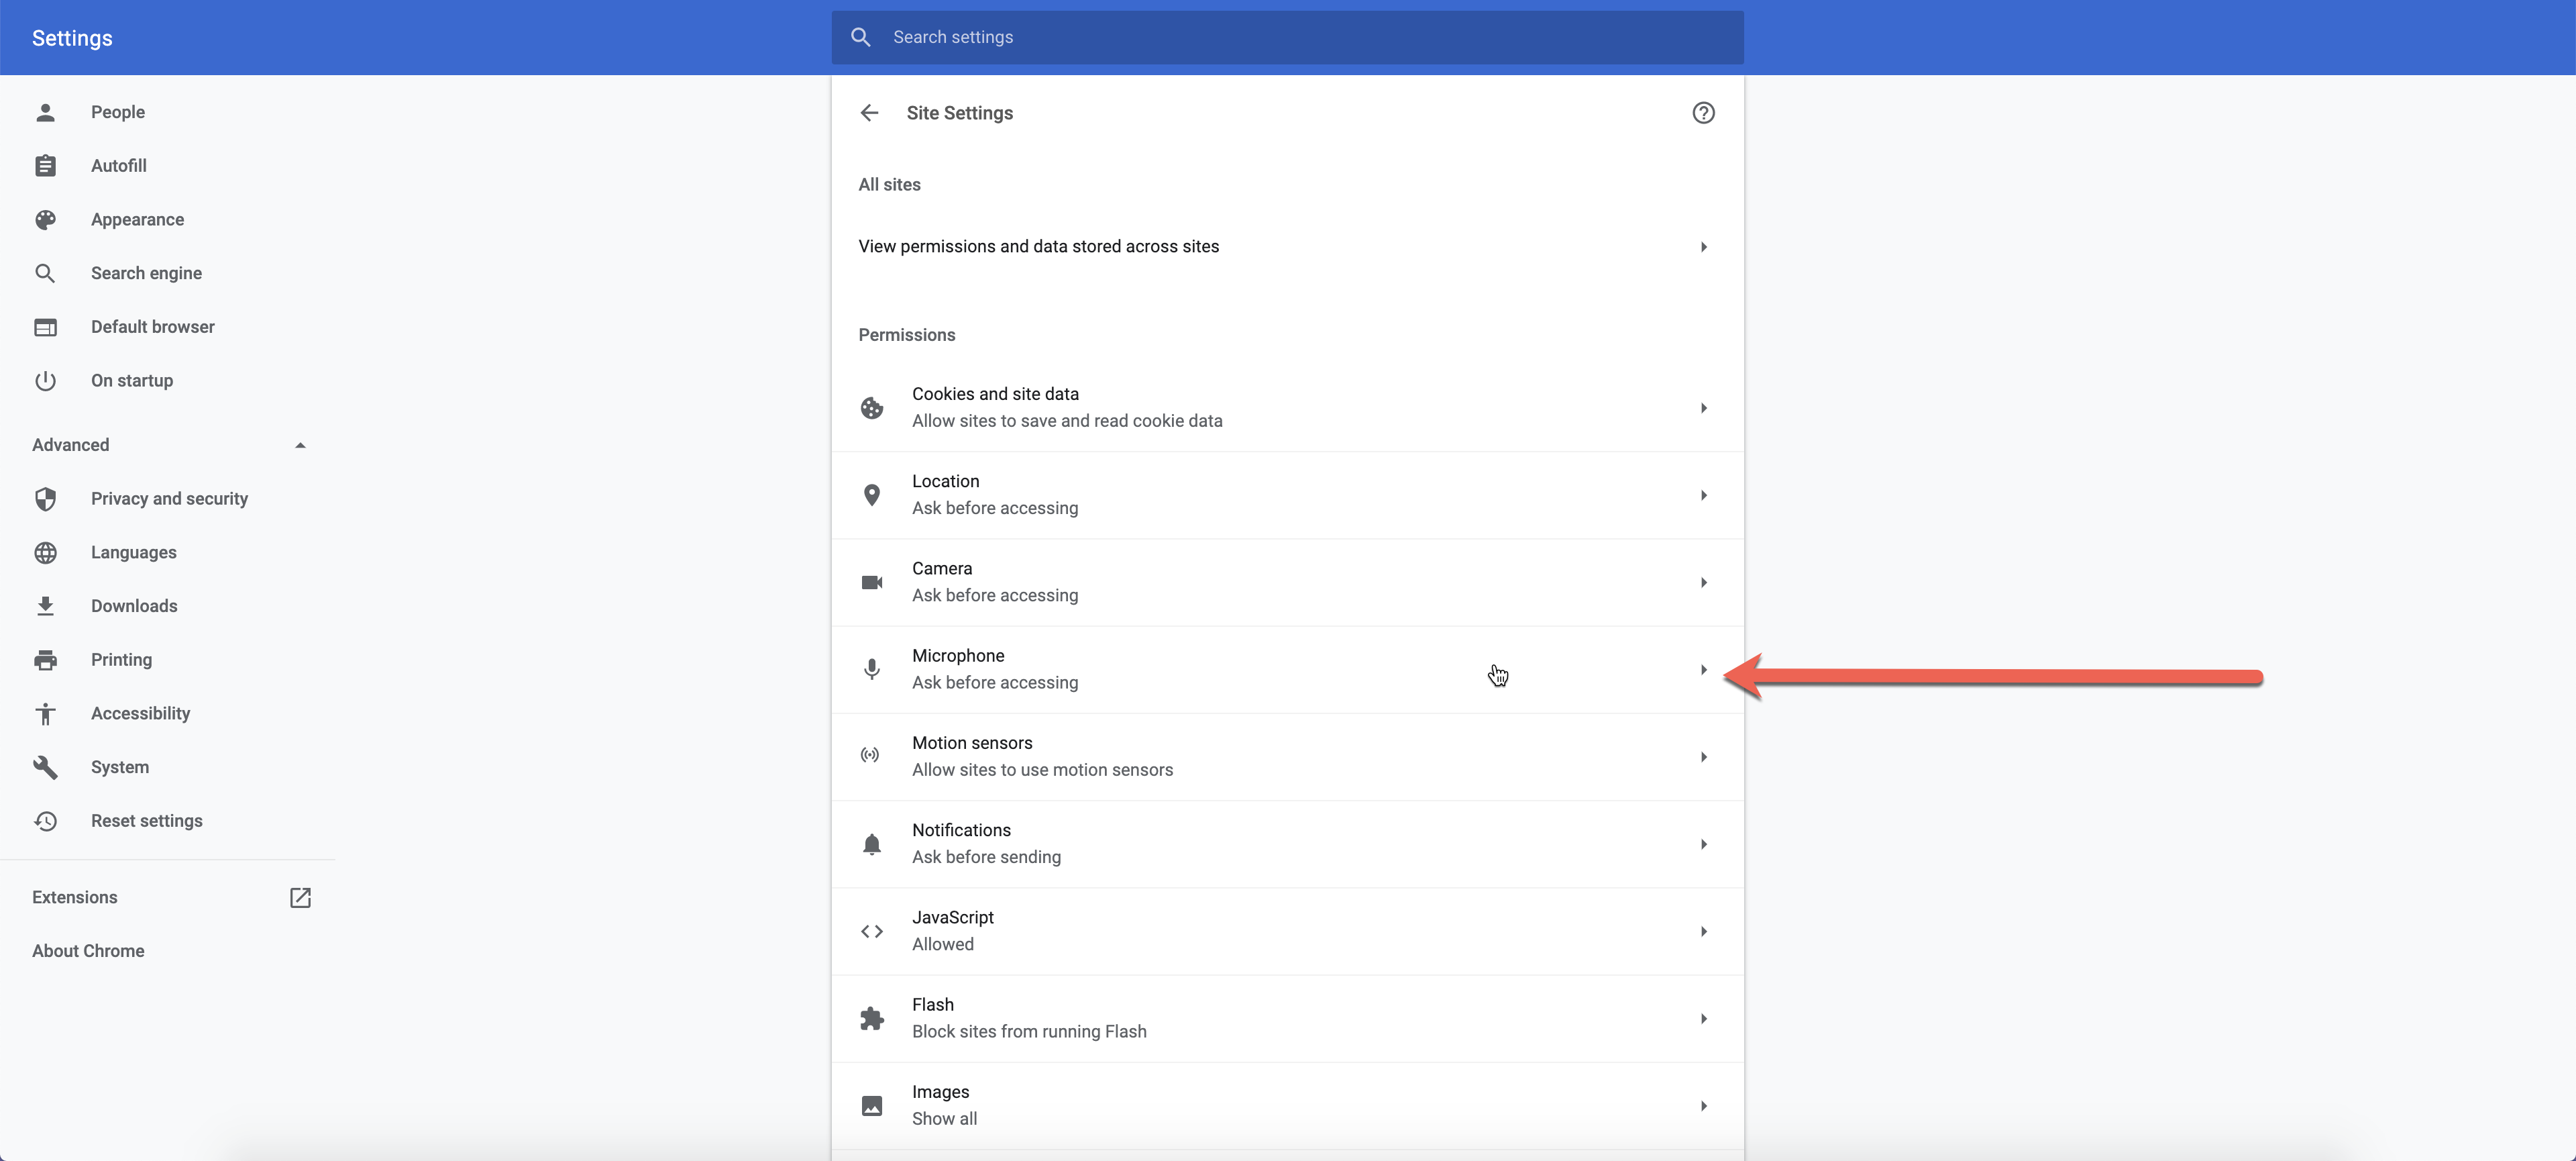Click the Notifications bell icon

tap(872, 844)
